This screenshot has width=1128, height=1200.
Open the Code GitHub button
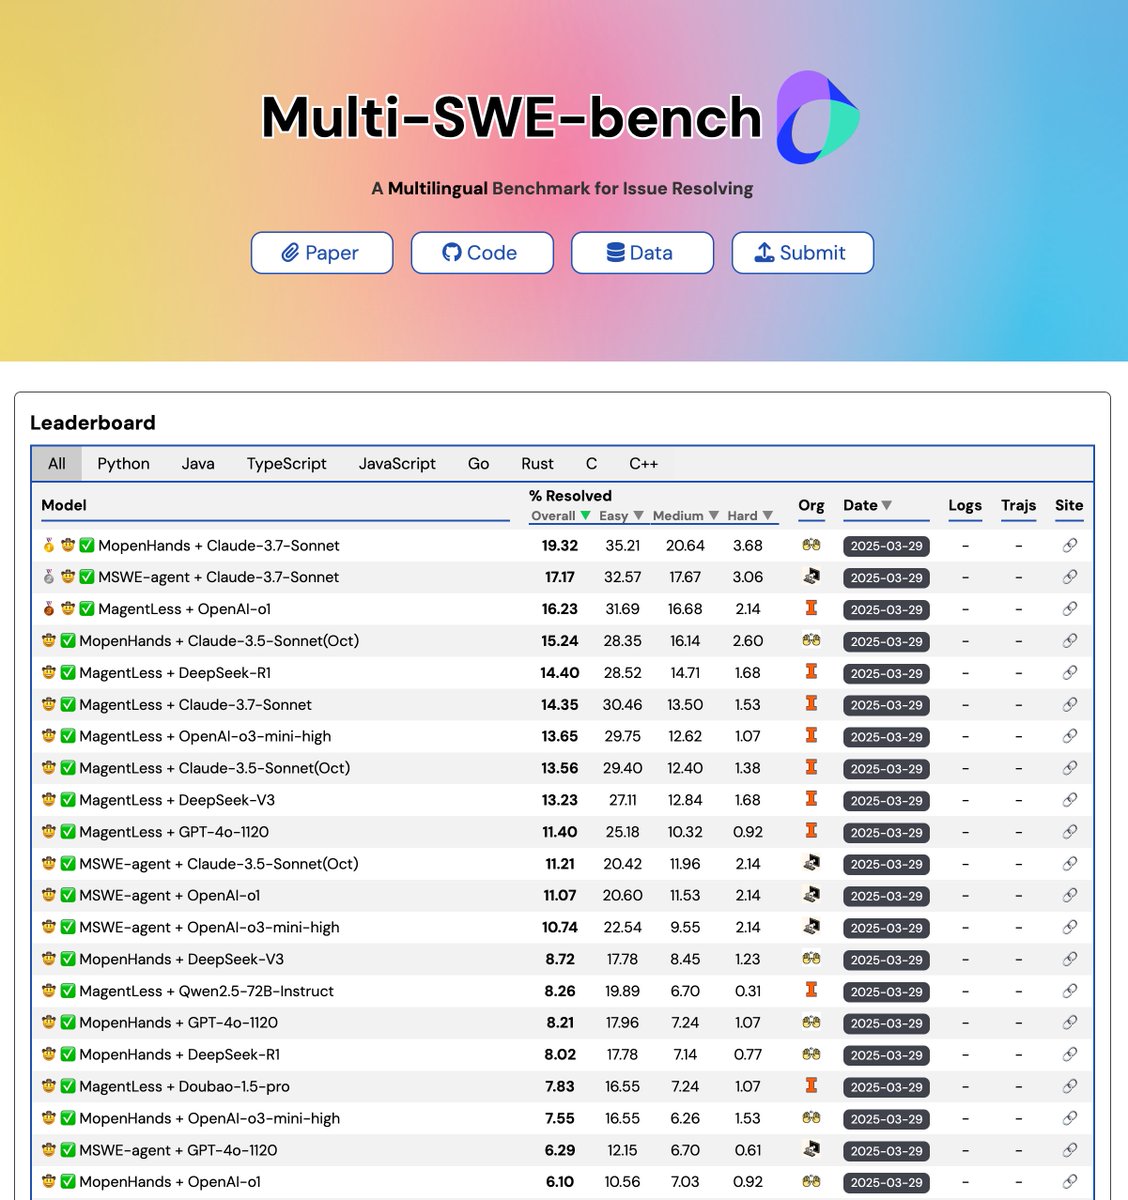482,253
